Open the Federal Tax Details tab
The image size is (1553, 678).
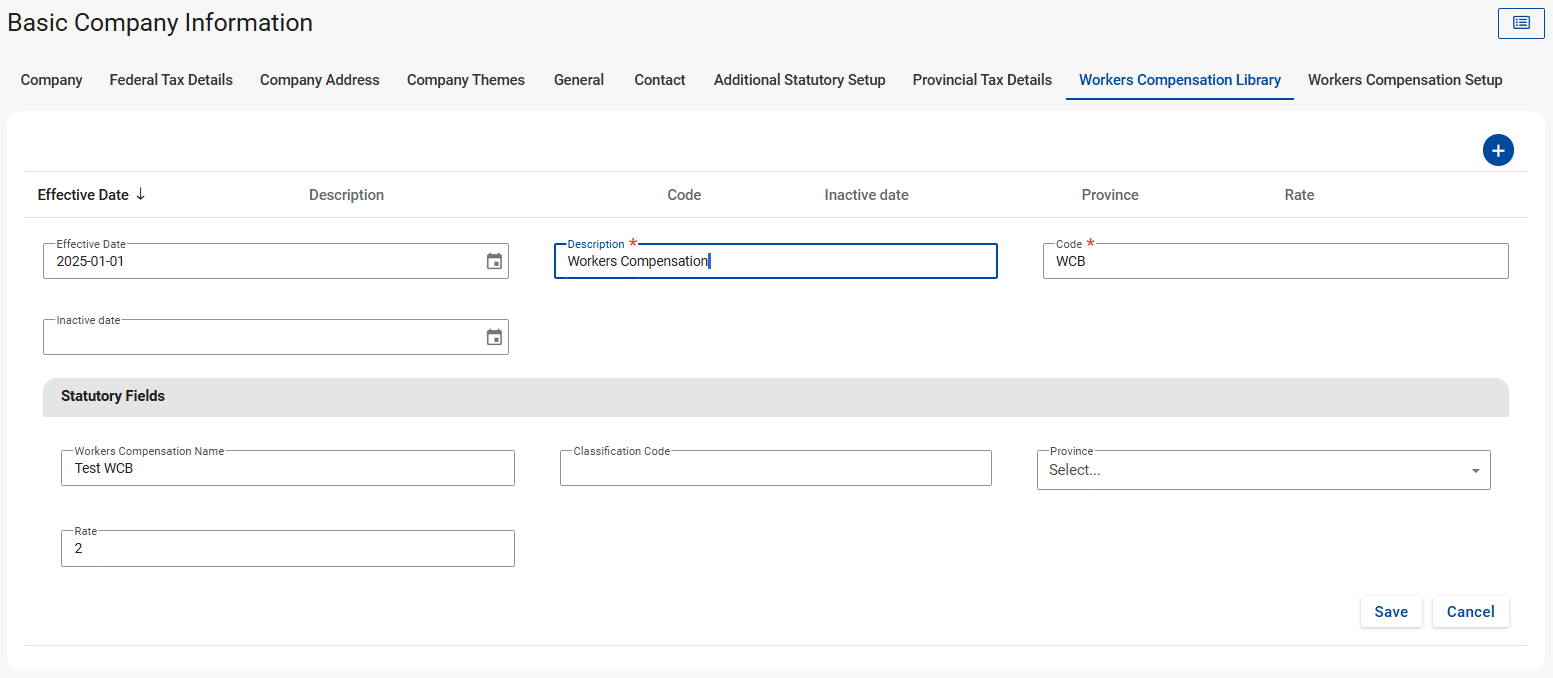coord(171,80)
